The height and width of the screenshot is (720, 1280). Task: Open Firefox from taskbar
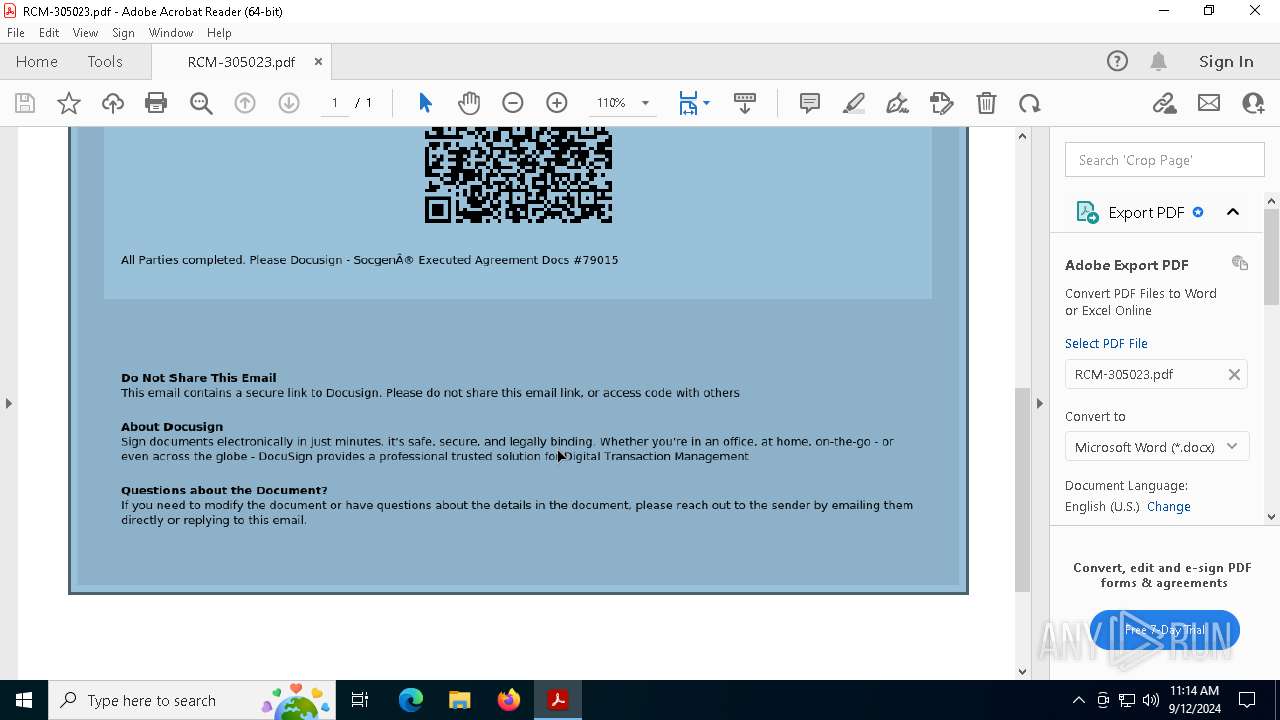coord(509,700)
